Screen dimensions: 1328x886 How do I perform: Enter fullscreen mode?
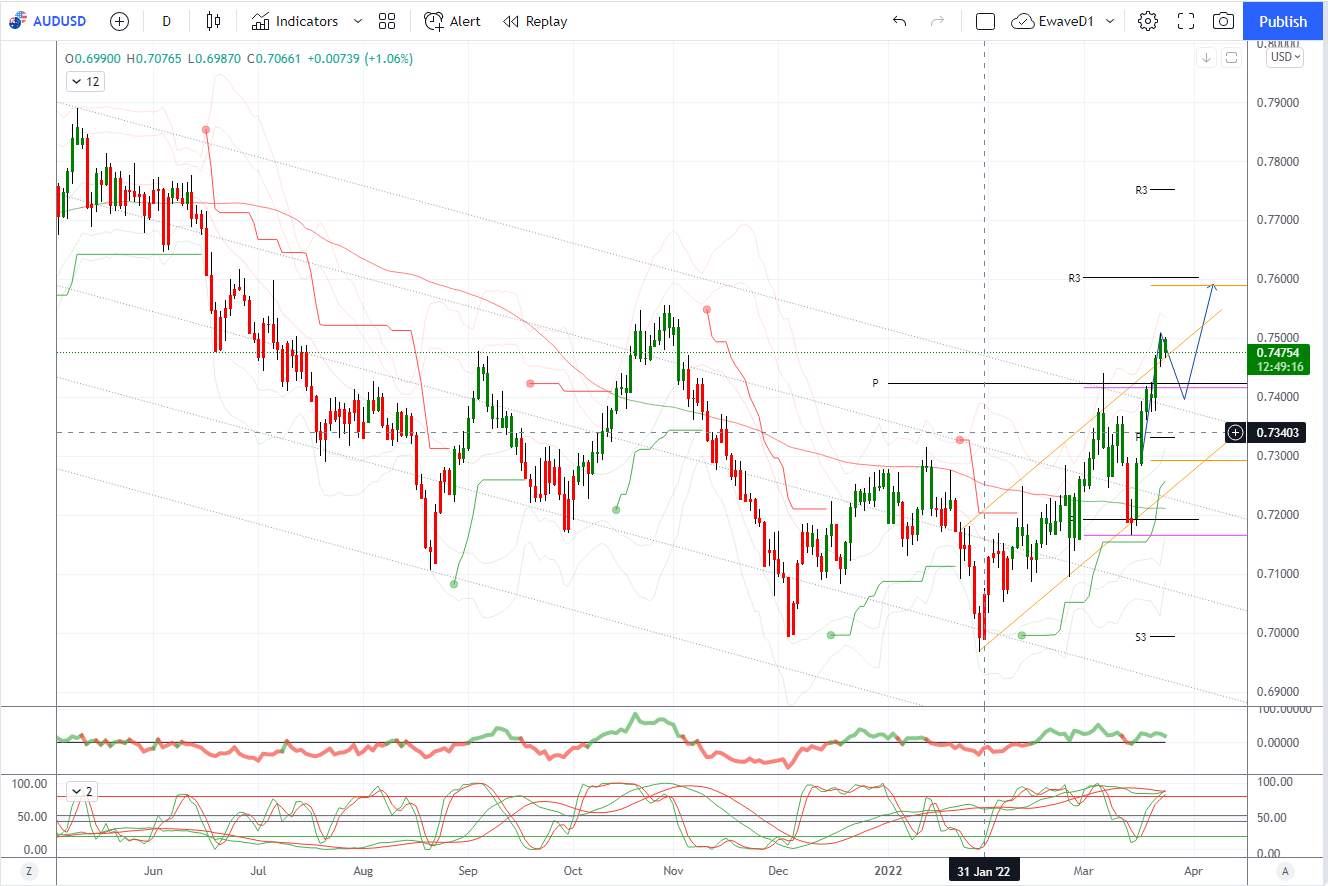1186,21
